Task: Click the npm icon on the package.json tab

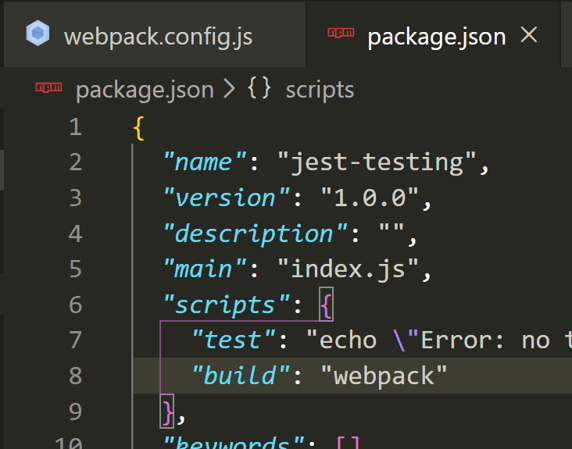Action: tap(341, 33)
